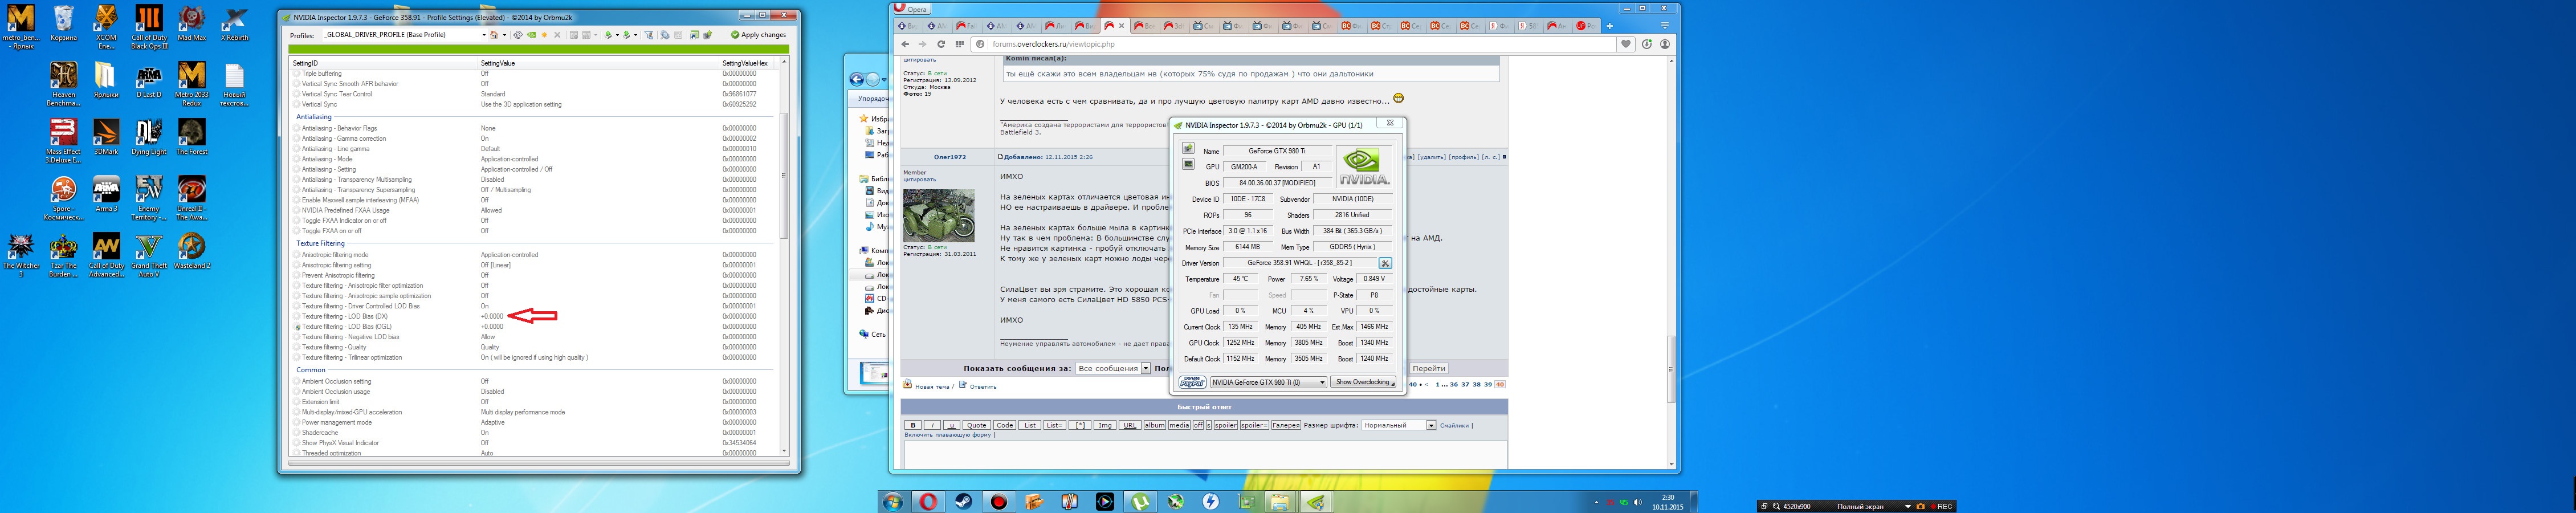Go to forum page 39

pos(1488,384)
